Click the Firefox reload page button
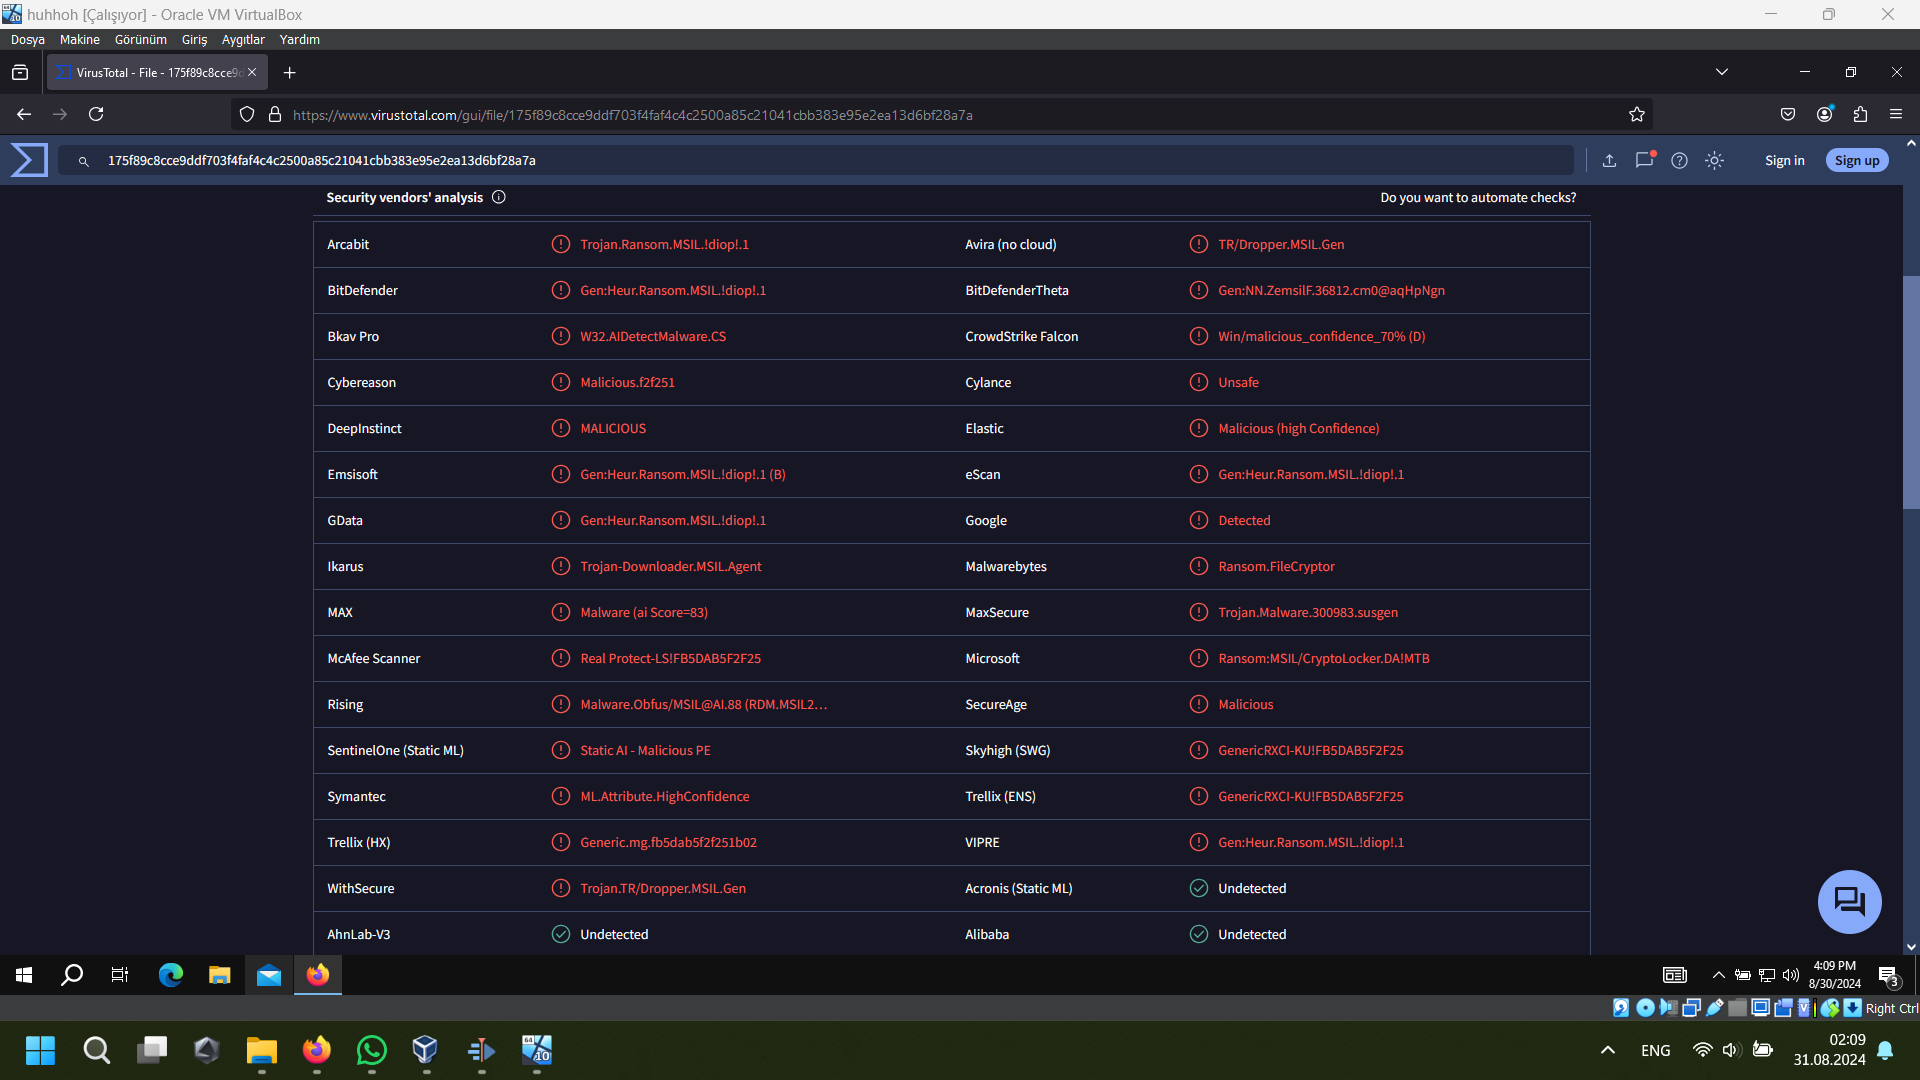The width and height of the screenshot is (1920, 1080). 96,115
